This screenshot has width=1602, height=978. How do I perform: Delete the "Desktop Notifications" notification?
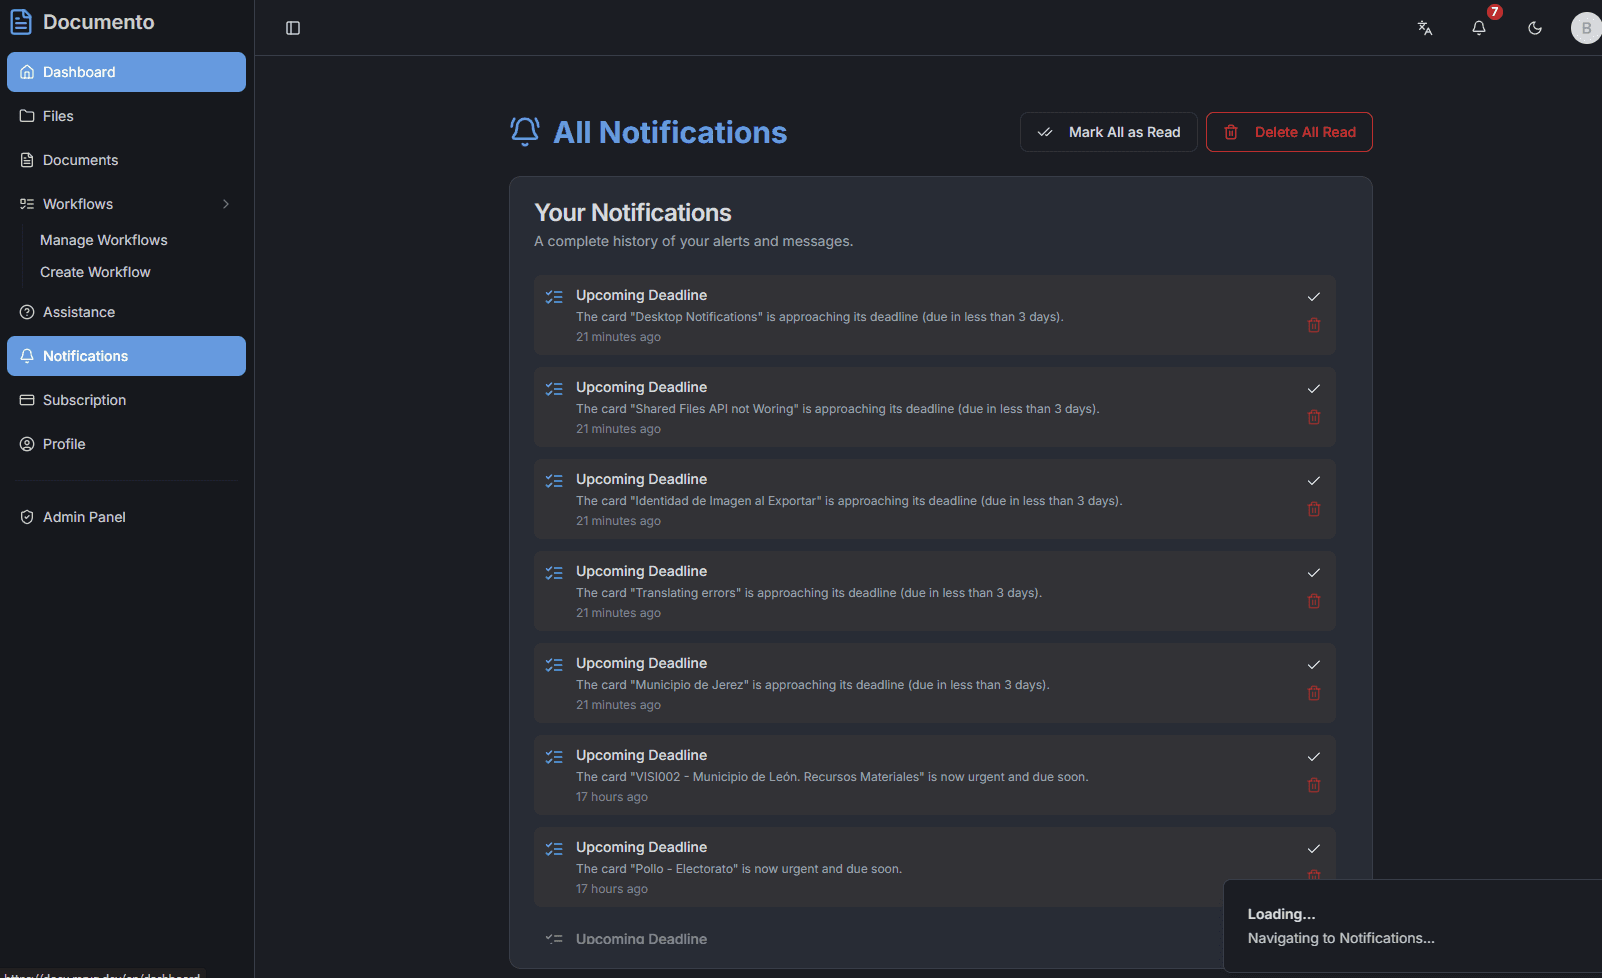coord(1314,325)
